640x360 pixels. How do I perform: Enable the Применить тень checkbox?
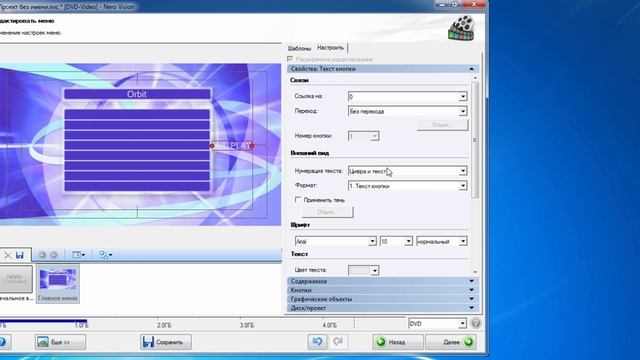pyautogui.click(x=298, y=200)
